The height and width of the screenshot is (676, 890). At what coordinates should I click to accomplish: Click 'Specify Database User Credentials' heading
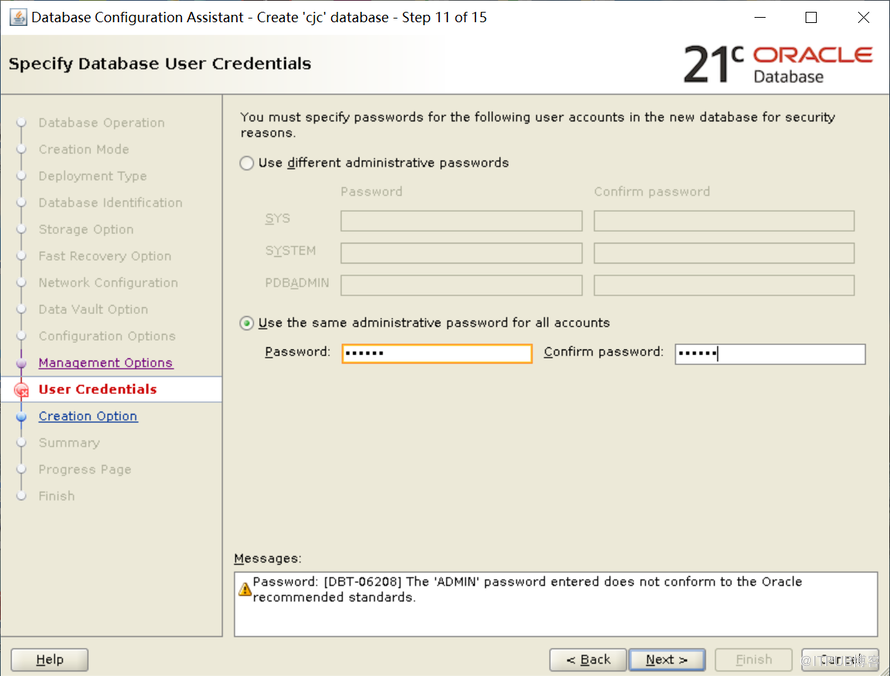click(160, 64)
